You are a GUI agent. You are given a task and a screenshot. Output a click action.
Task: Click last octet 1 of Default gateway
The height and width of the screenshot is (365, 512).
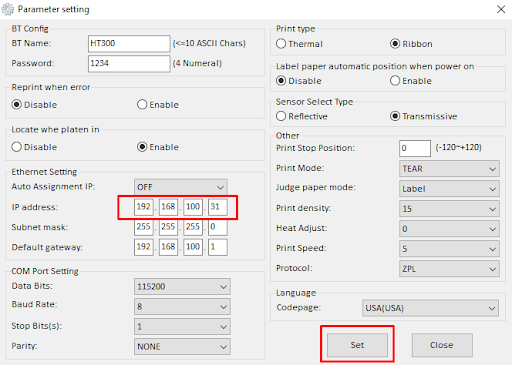218,247
